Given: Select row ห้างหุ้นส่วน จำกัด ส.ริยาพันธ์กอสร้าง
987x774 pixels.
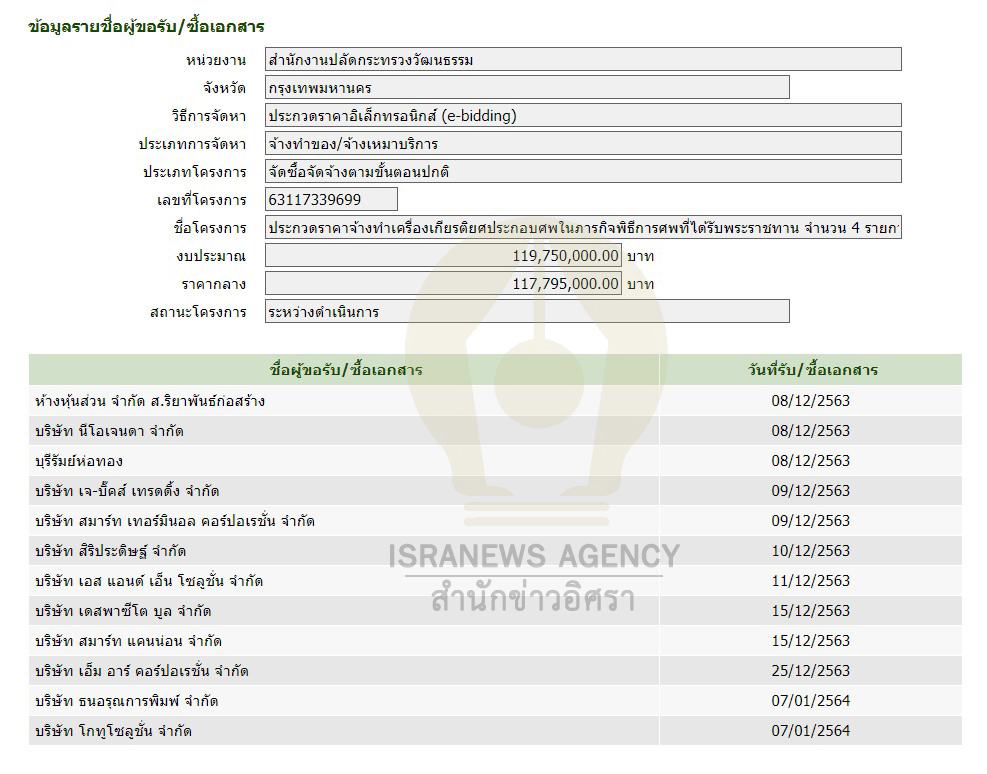Looking at the screenshot, I should (150, 401).
